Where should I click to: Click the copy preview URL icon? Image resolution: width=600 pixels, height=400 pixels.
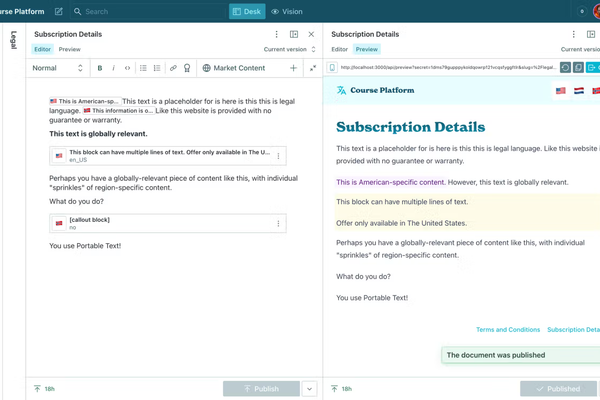pos(579,68)
